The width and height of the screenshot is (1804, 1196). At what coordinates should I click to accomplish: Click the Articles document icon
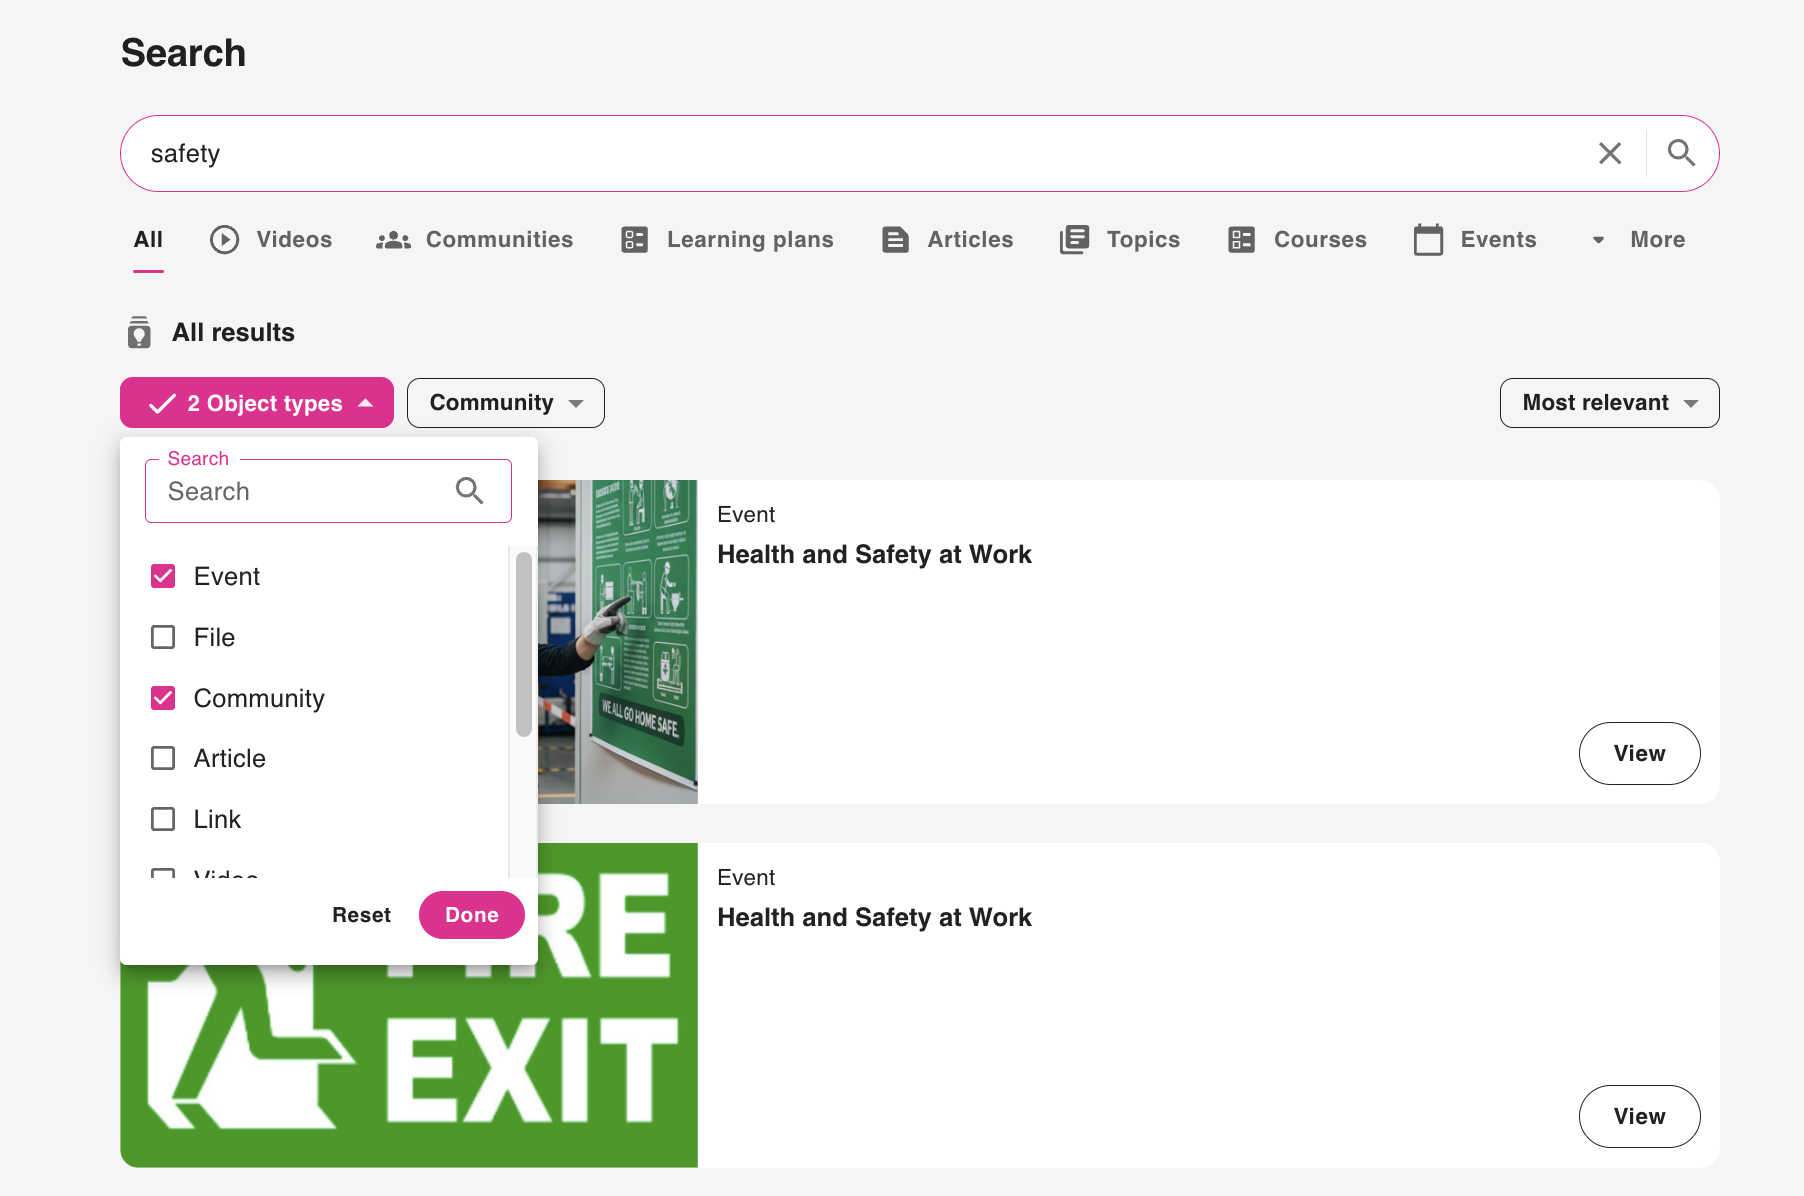[895, 240]
